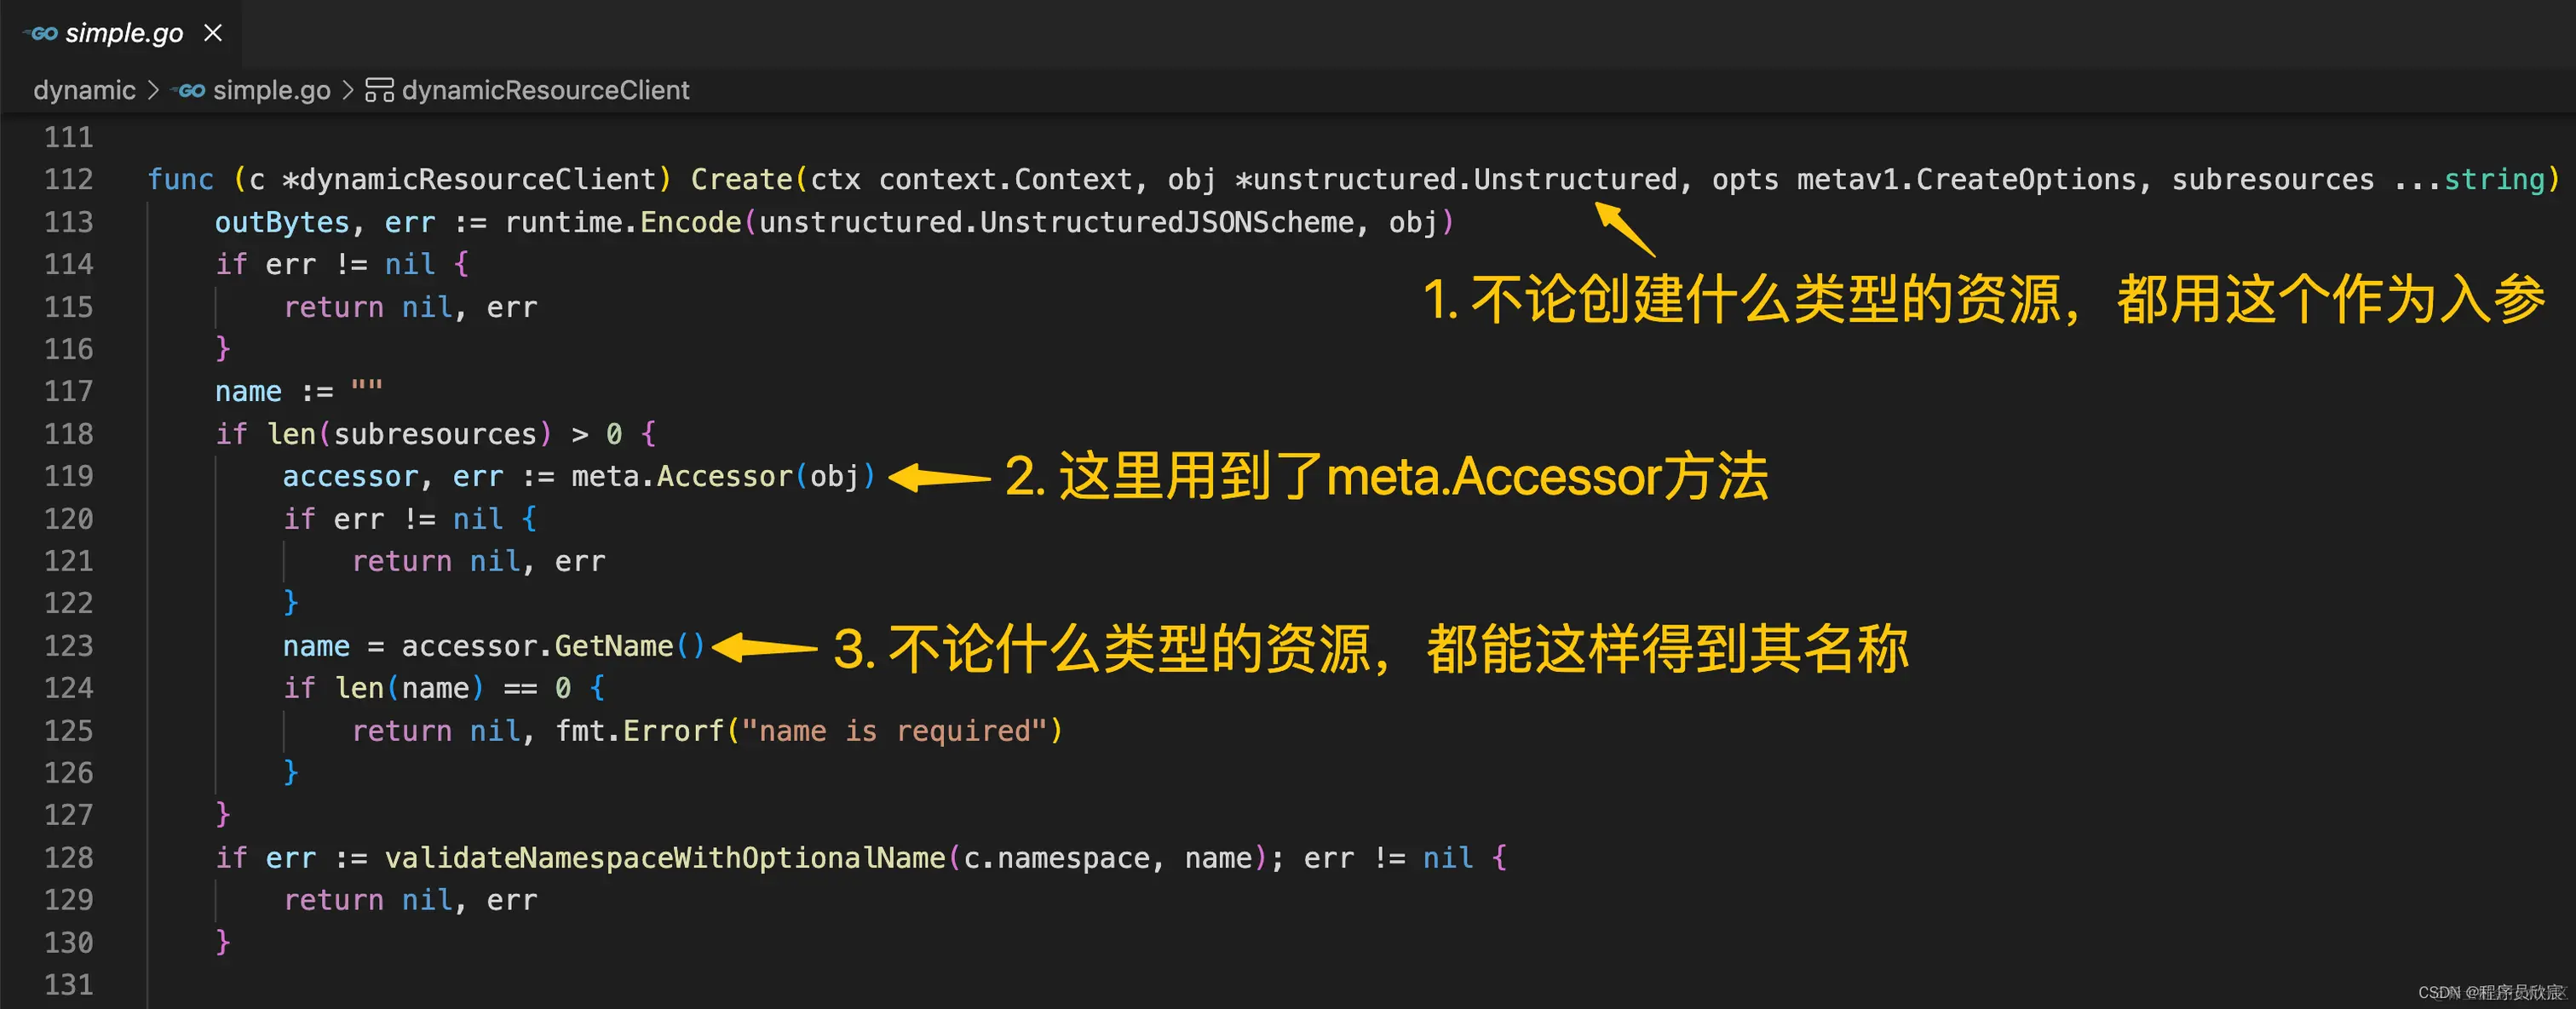Click line number 119 in gutter
The width and height of the screenshot is (2576, 1009).
68,476
